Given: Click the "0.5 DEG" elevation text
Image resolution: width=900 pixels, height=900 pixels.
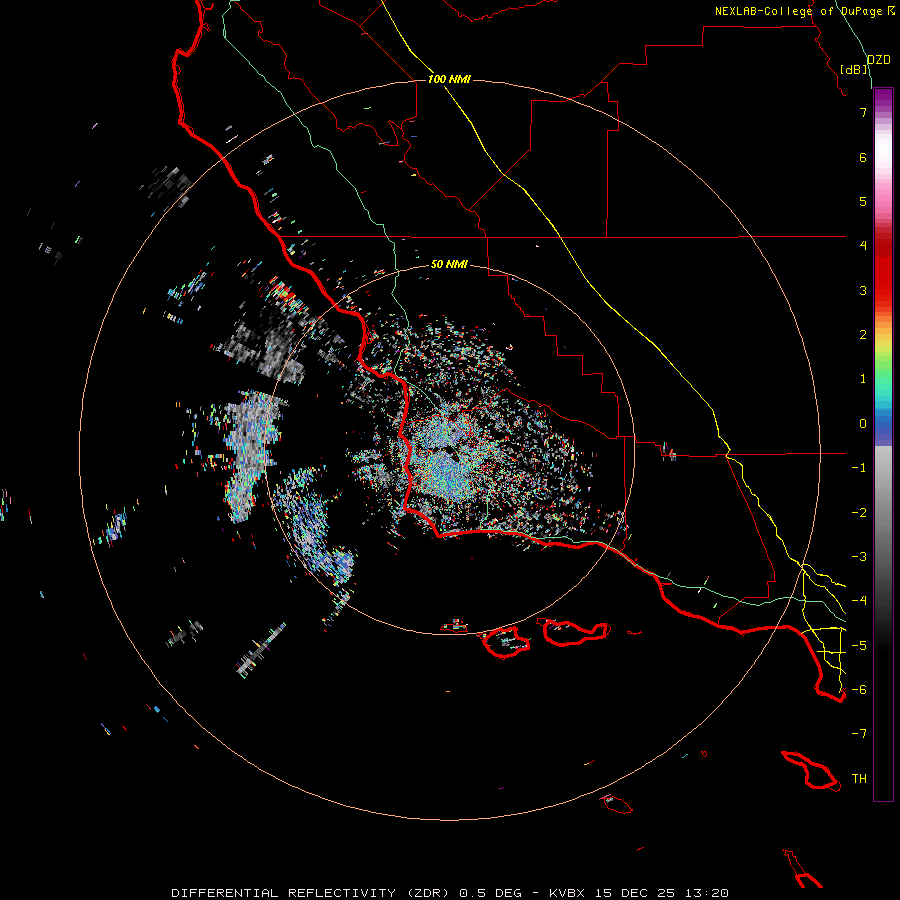Looking at the screenshot, I should tap(491, 893).
